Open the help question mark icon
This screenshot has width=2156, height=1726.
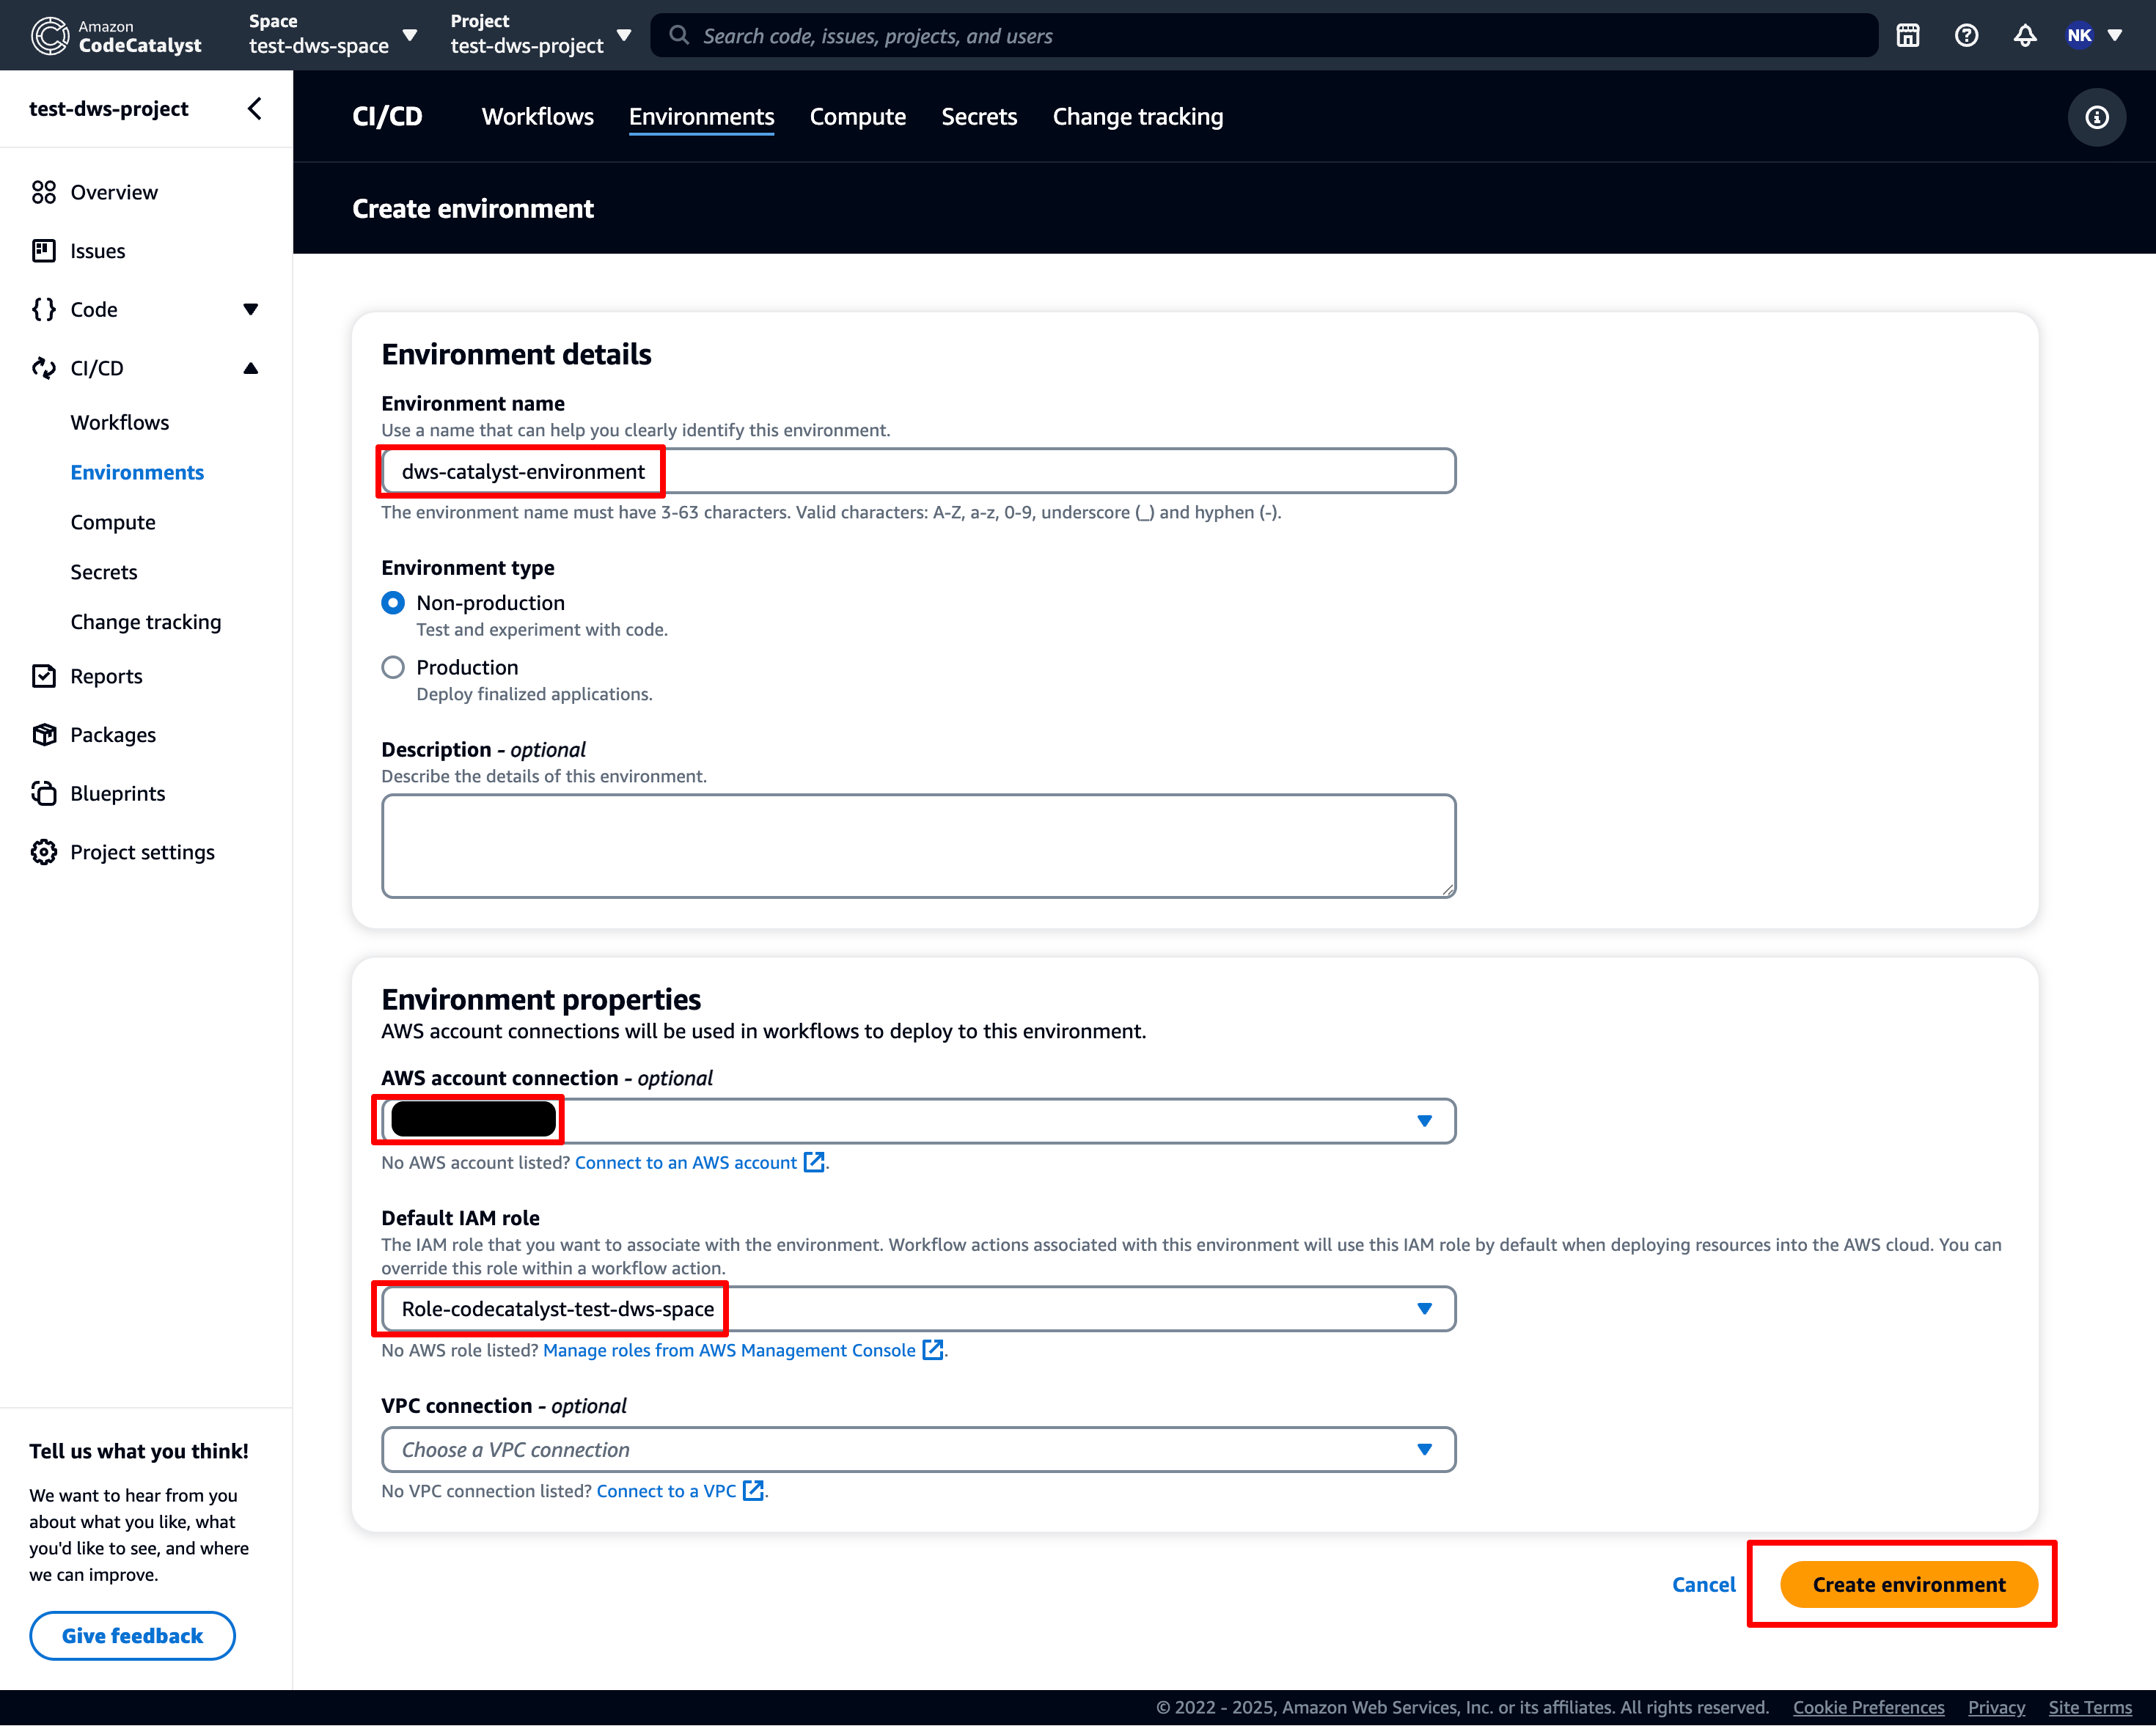(x=1966, y=36)
